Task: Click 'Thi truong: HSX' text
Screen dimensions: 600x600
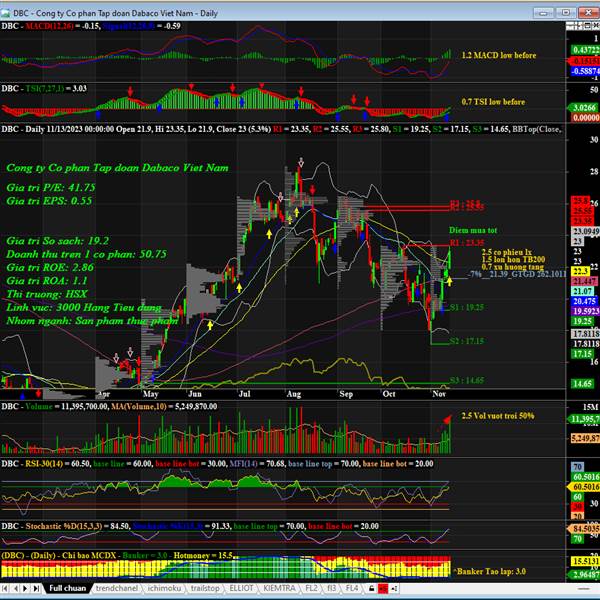Action: [47, 294]
